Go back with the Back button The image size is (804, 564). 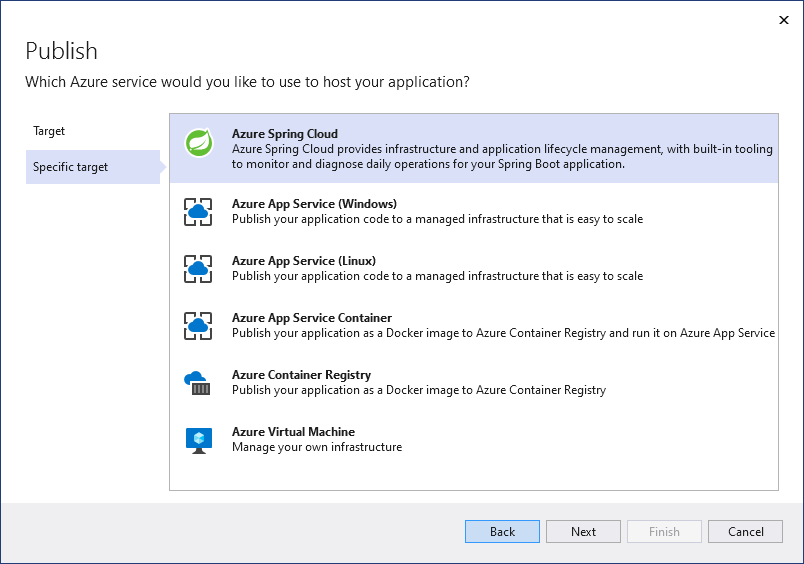(x=502, y=532)
